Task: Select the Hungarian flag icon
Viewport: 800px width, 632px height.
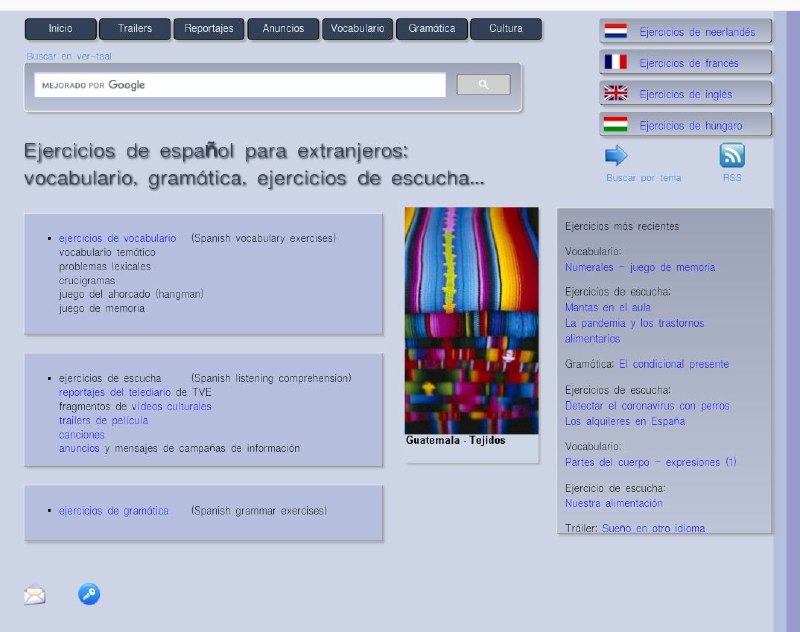Action: pyautogui.click(x=615, y=124)
